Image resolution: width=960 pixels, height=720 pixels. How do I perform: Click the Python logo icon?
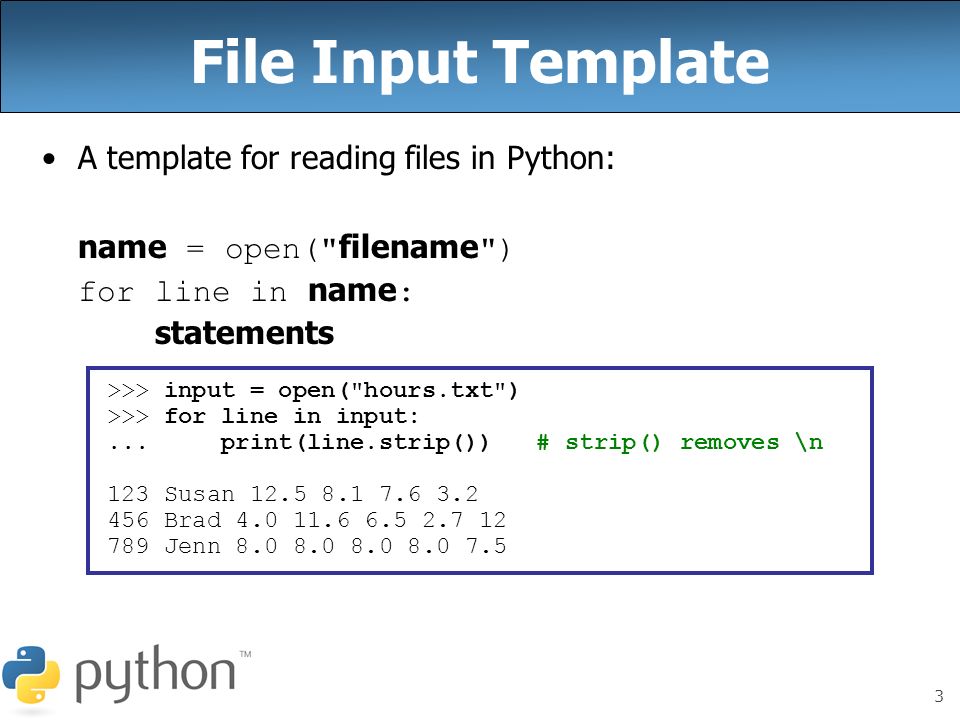(x=31, y=675)
